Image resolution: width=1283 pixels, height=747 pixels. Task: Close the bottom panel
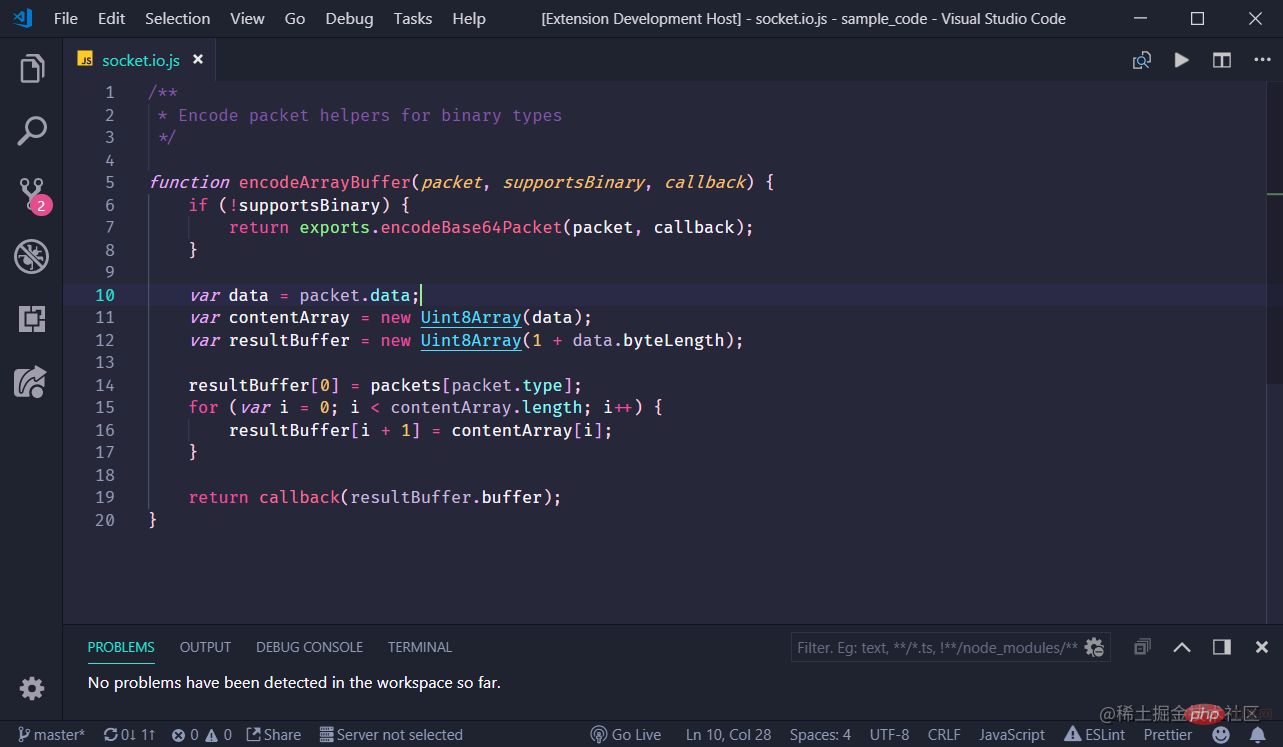(x=1262, y=647)
